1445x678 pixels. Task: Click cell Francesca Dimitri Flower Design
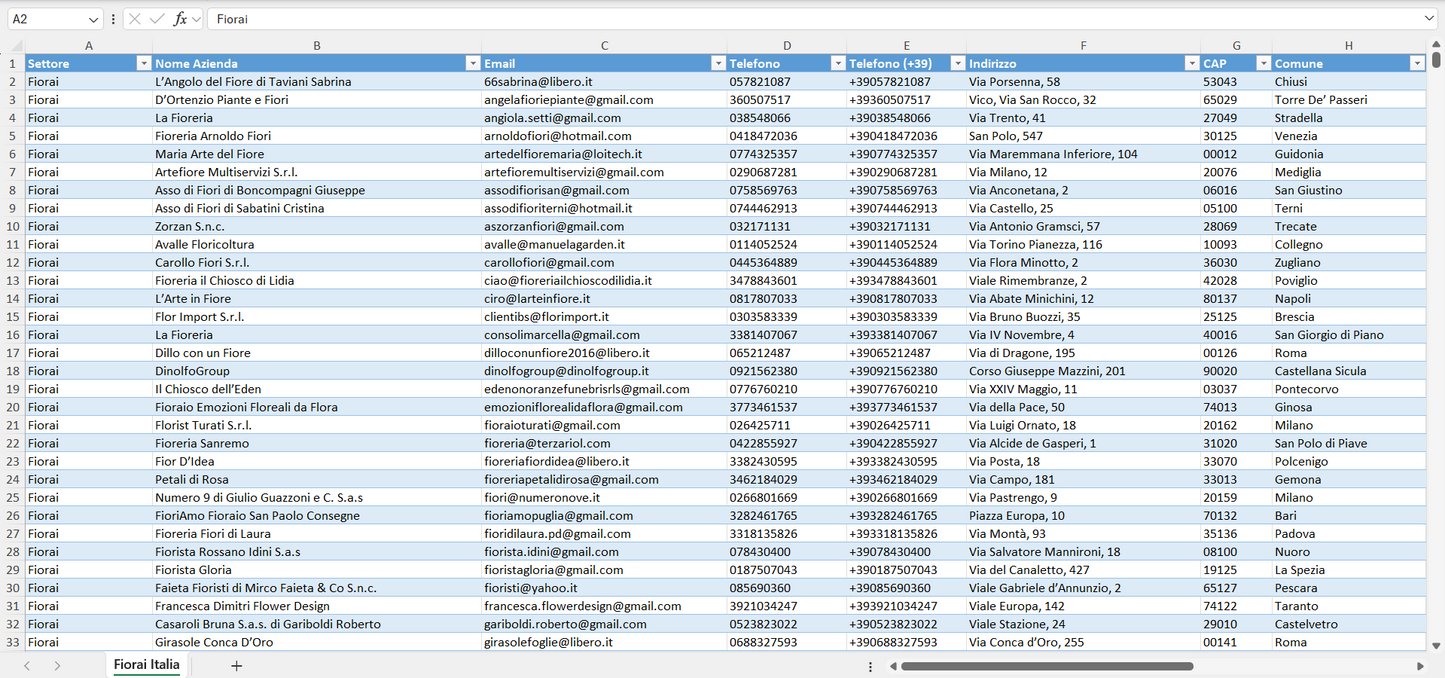pyautogui.click(x=317, y=606)
